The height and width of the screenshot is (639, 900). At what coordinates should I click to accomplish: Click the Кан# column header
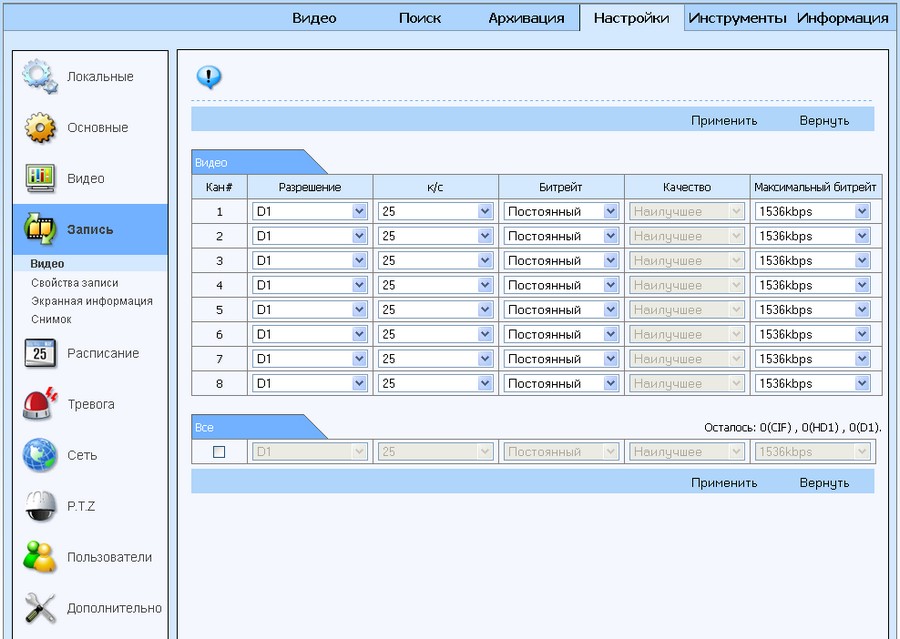pyautogui.click(x=219, y=187)
